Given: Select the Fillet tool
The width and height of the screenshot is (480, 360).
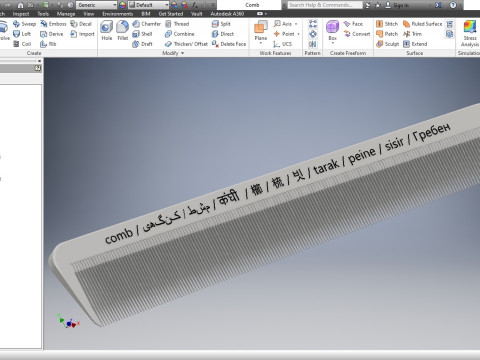Looking at the screenshot, I should [x=123, y=30].
